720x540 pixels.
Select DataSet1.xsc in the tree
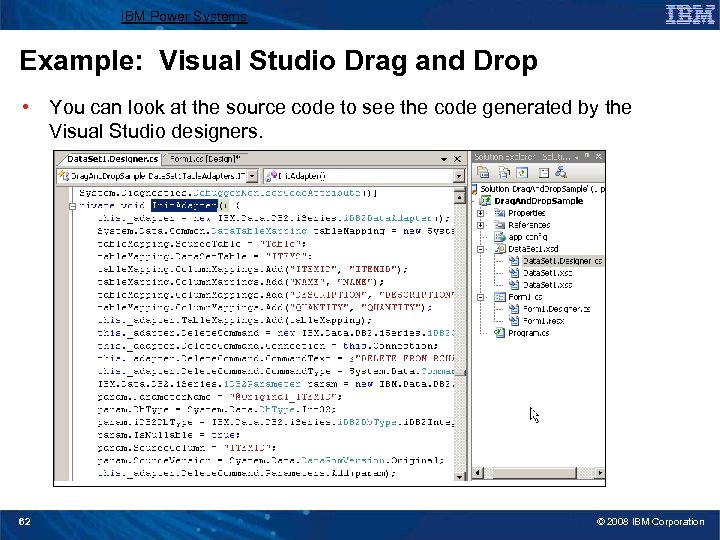tap(547, 273)
